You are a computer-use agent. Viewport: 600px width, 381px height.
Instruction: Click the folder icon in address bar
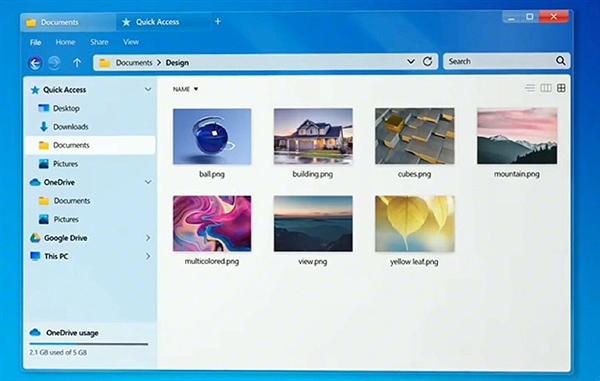pyautogui.click(x=105, y=63)
